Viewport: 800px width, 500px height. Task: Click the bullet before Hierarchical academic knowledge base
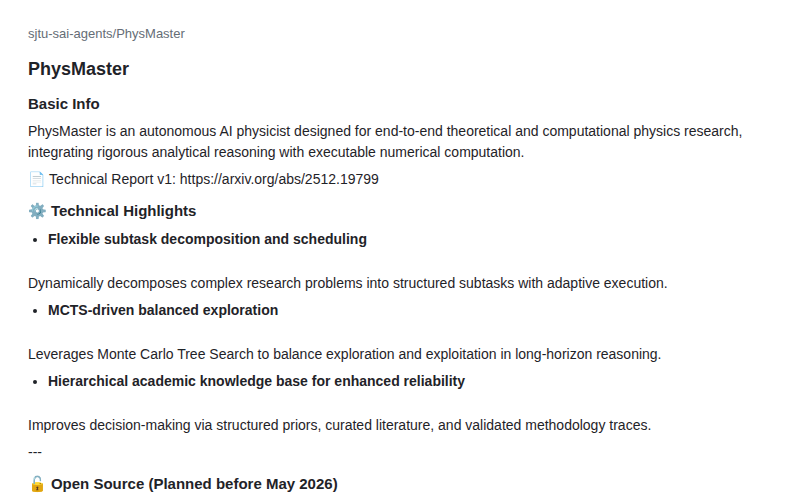point(35,382)
